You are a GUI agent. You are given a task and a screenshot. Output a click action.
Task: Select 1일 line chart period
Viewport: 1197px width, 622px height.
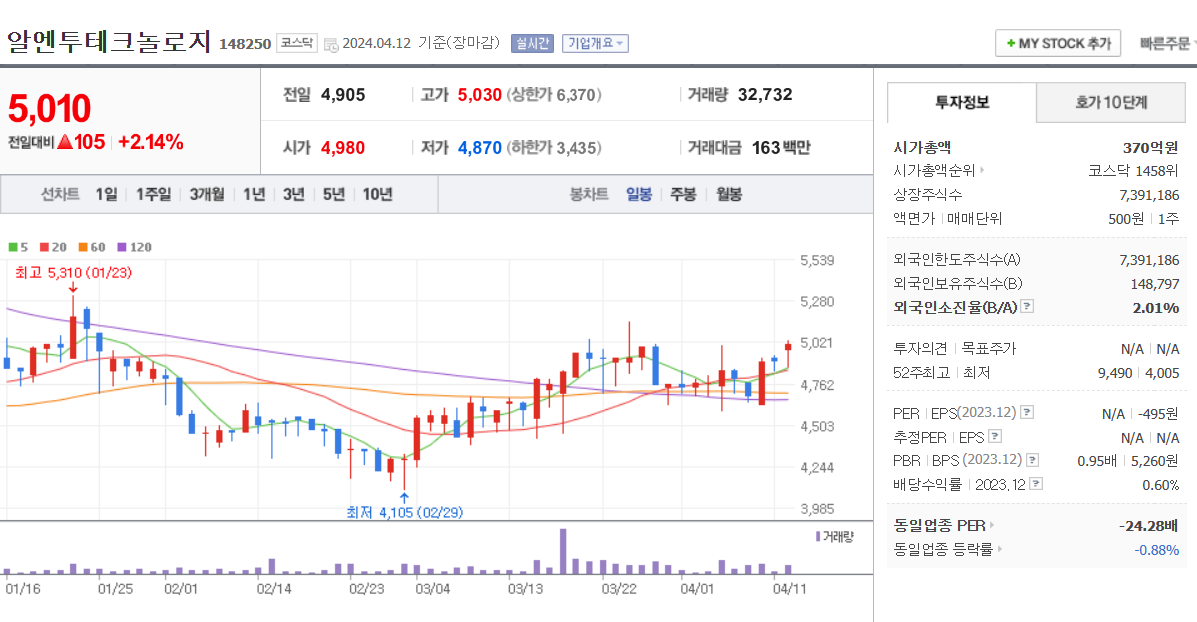click(106, 195)
